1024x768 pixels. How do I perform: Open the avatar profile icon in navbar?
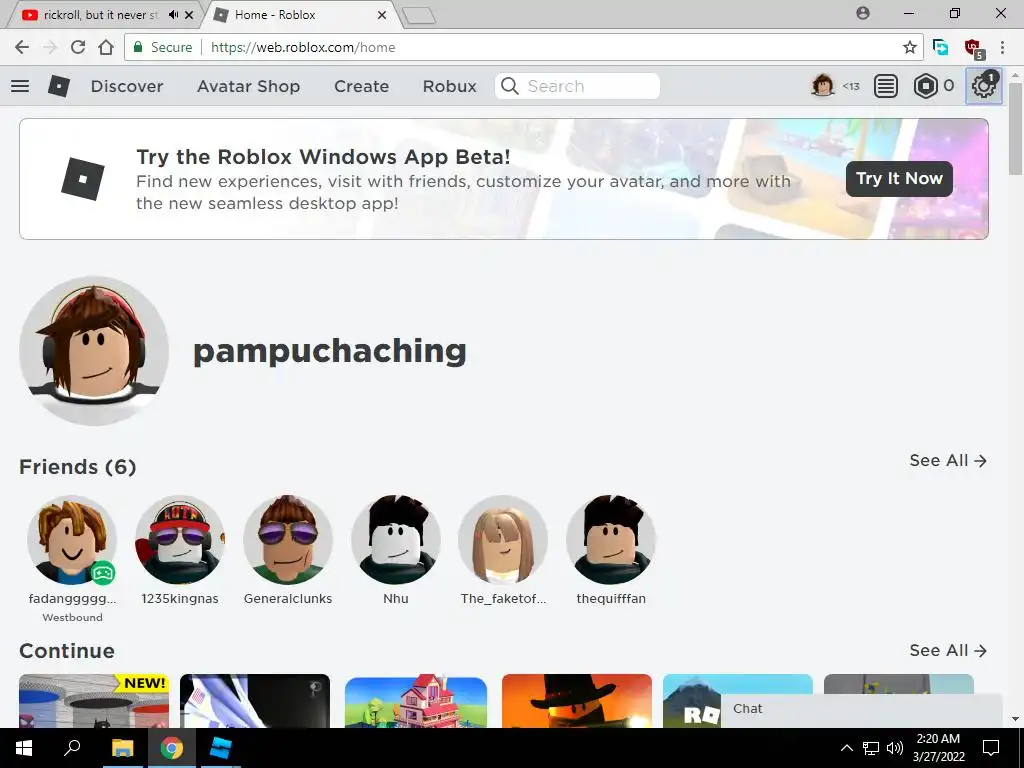822,86
